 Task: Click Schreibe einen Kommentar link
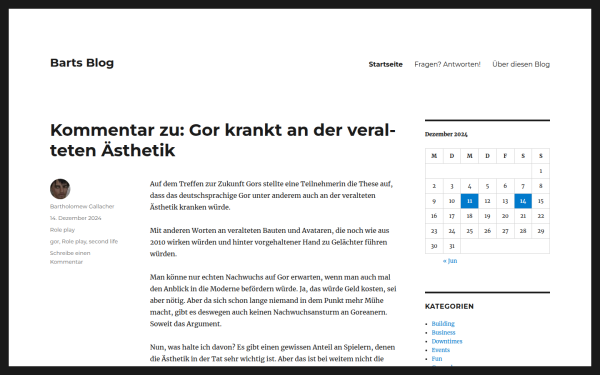(70, 258)
